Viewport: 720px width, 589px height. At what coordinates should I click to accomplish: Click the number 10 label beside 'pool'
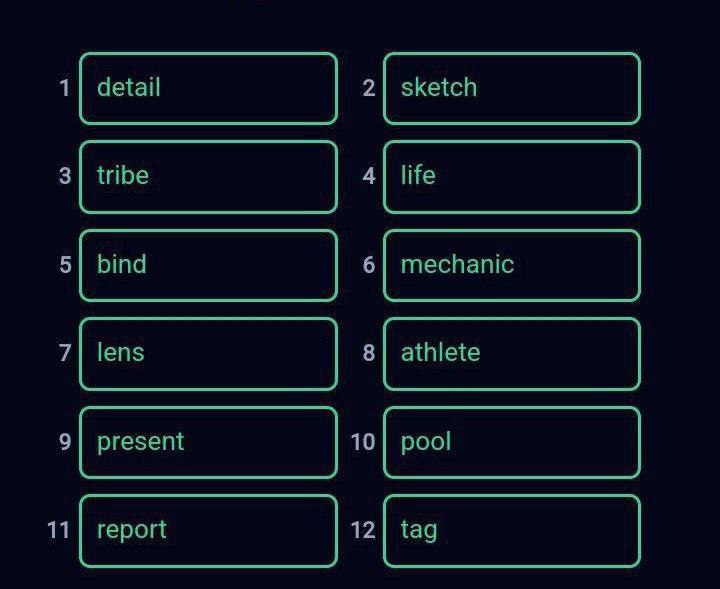click(363, 442)
